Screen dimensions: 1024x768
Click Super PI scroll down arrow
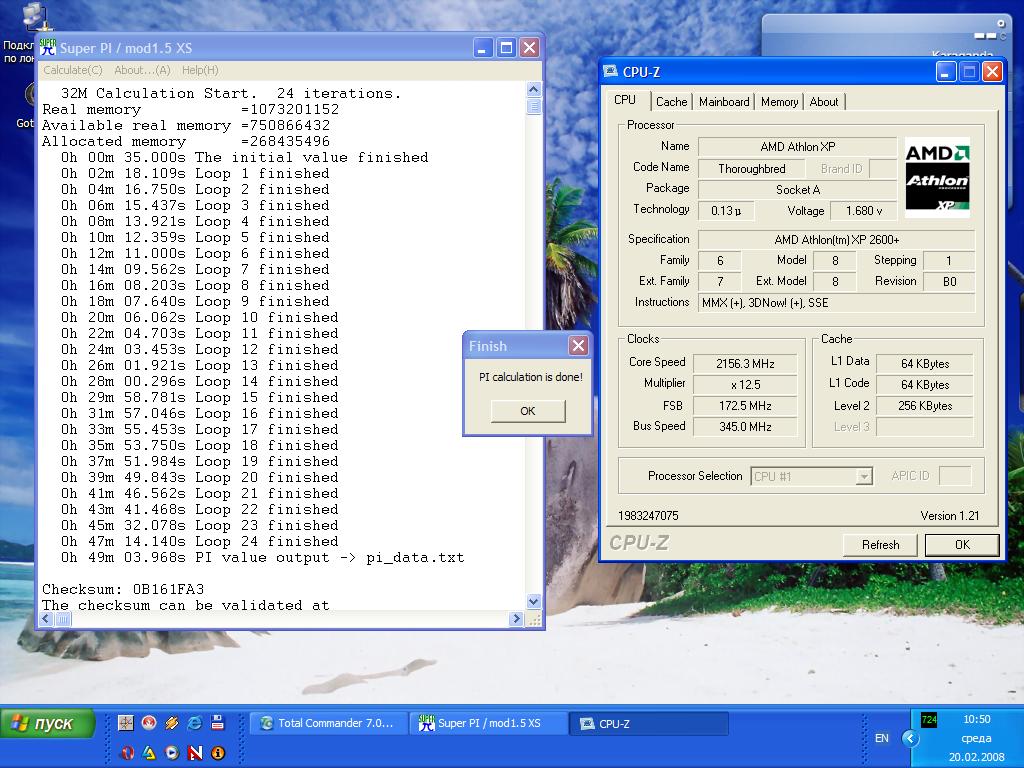click(534, 601)
